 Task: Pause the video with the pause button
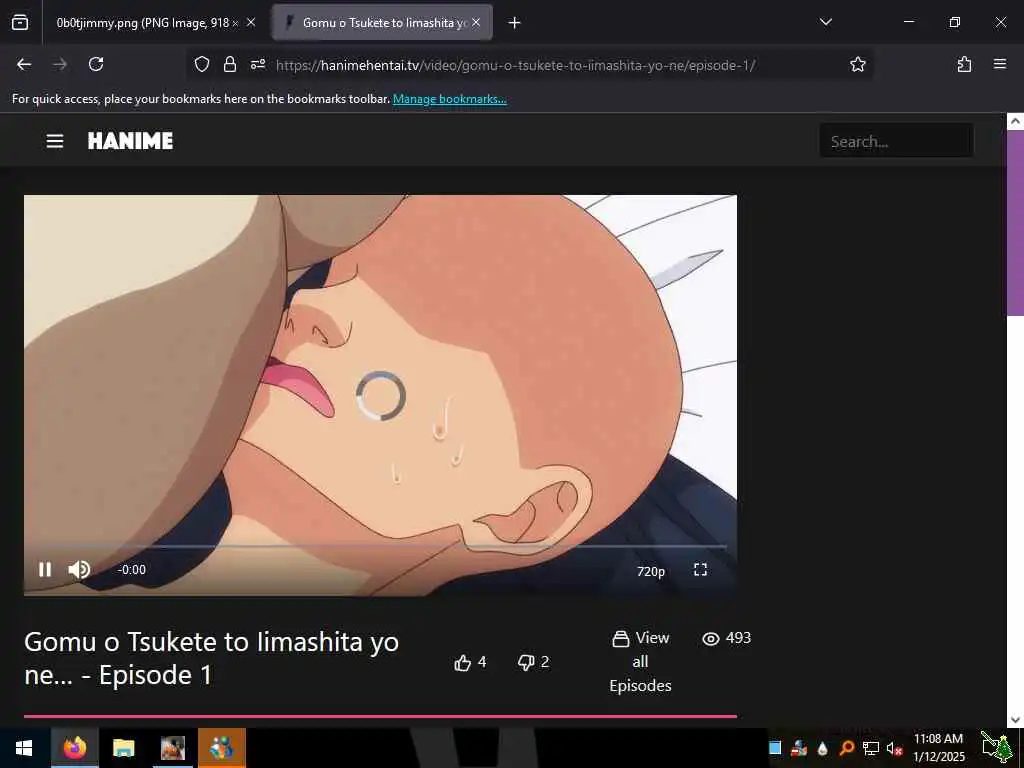point(45,569)
